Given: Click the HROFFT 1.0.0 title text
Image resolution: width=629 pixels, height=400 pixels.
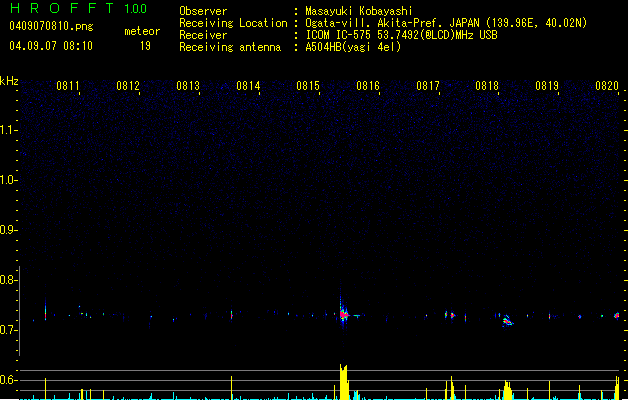Looking at the screenshot, I should coord(79,8).
